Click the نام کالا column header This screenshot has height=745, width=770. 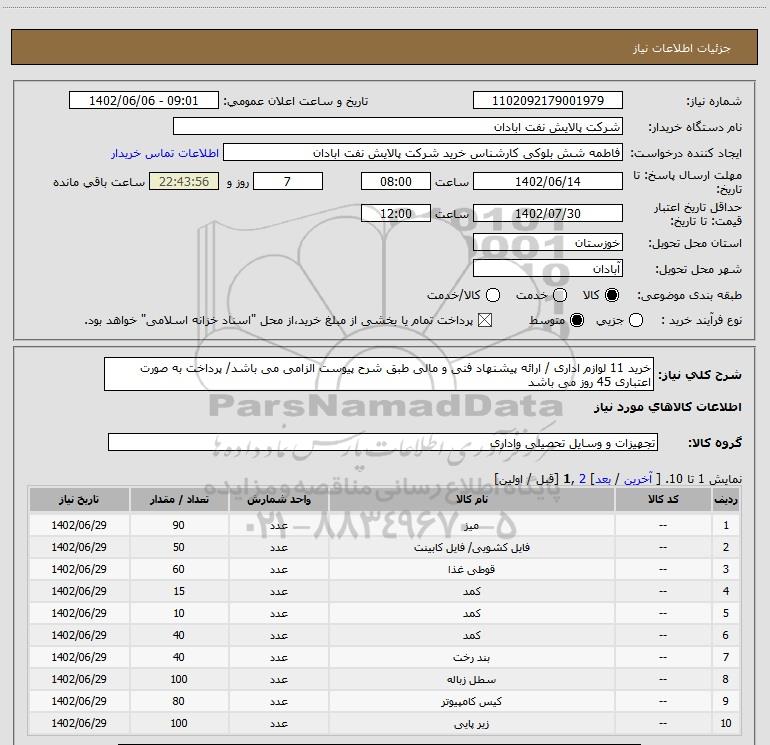471,499
